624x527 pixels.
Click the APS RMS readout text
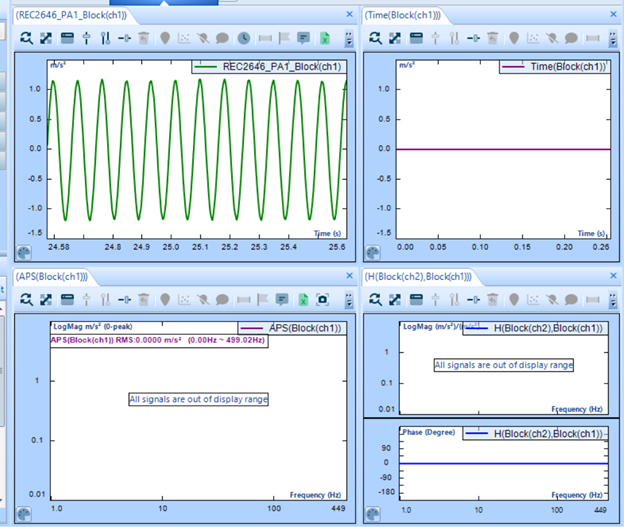click(x=157, y=340)
